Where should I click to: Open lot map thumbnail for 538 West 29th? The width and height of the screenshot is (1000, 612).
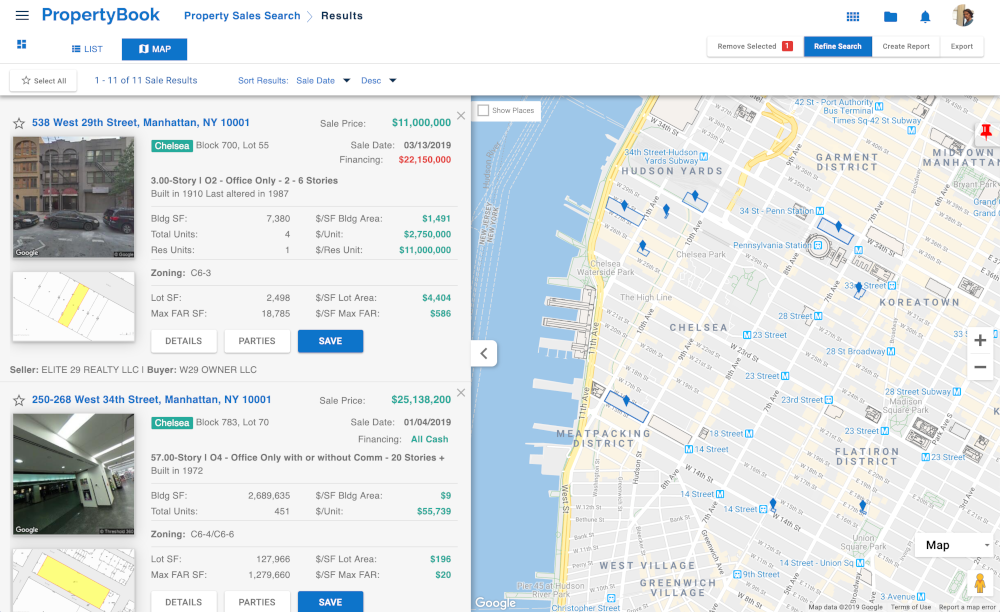coord(73,306)
